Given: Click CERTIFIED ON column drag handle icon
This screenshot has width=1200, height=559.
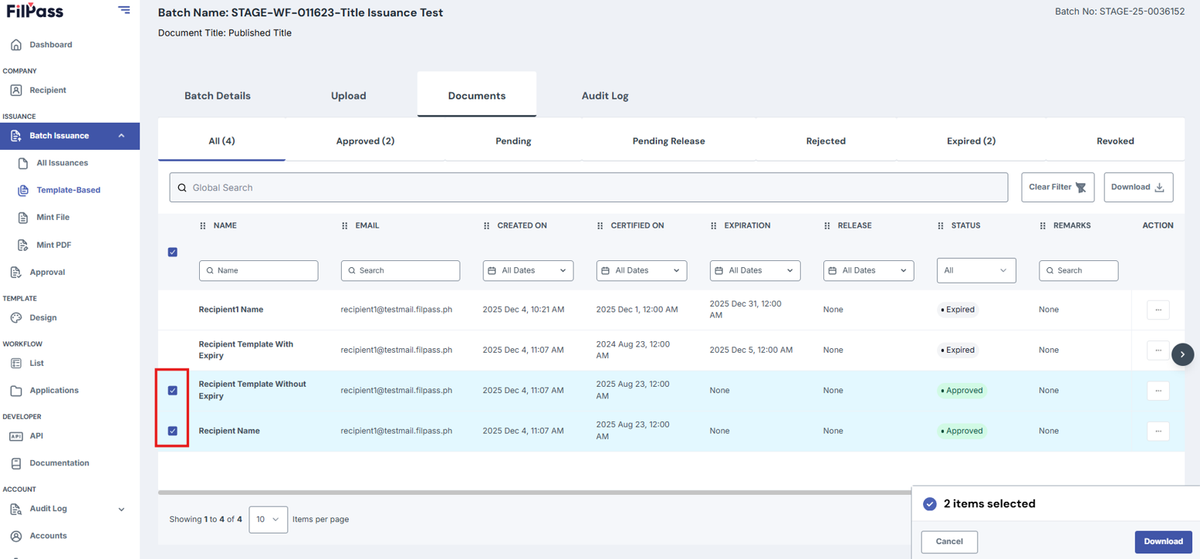Looking at the screenshot, I should click(601, 226).
